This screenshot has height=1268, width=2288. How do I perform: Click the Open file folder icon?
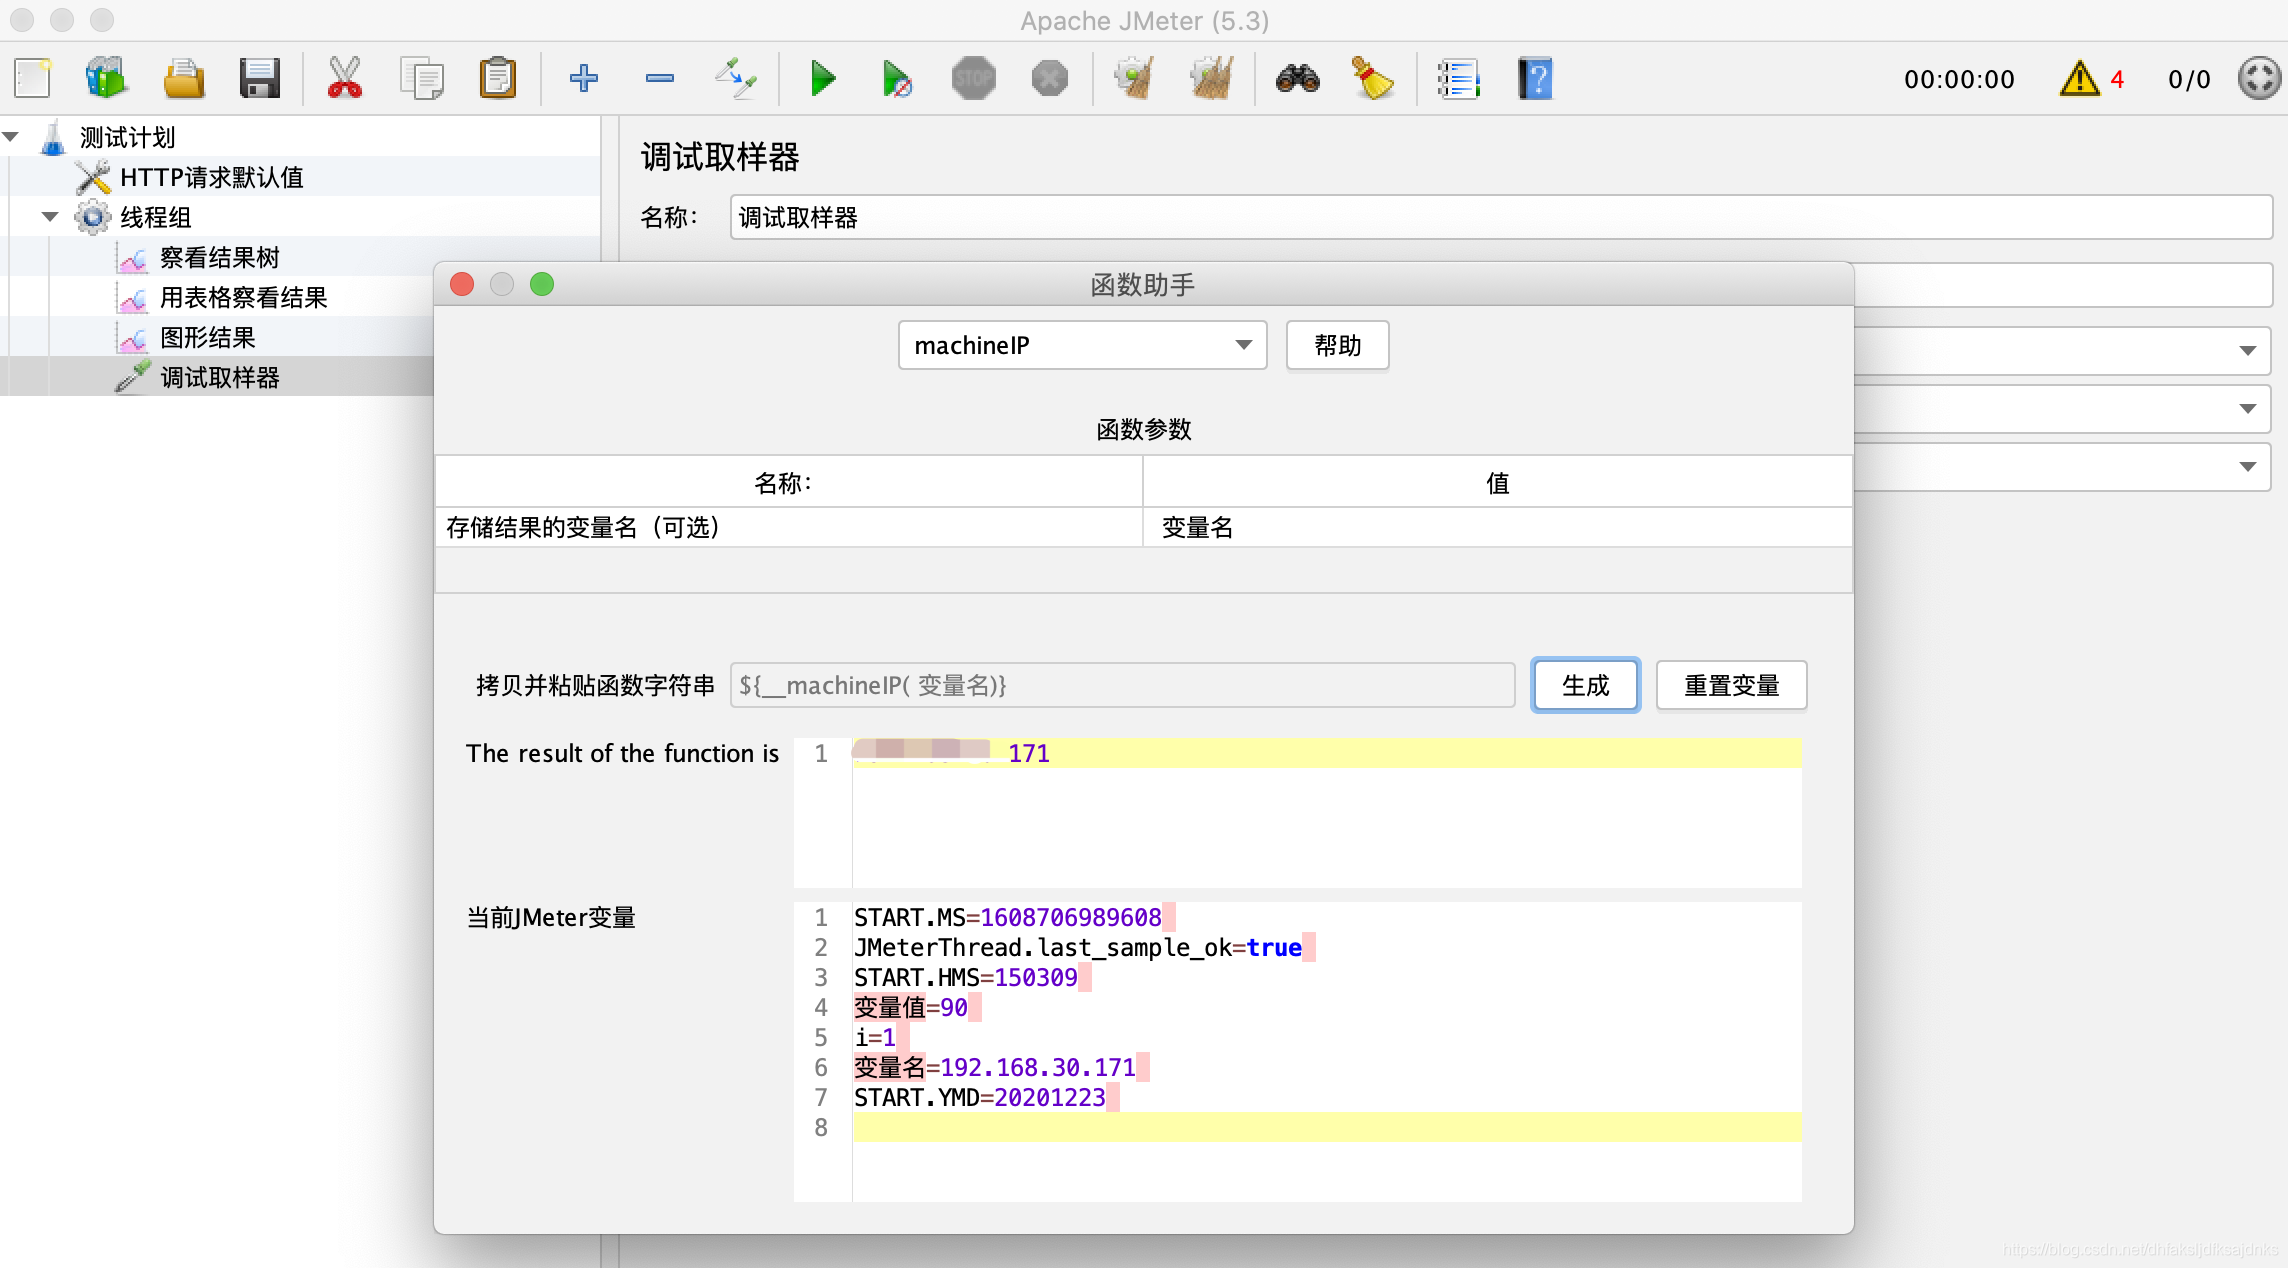tap(183, 78)
